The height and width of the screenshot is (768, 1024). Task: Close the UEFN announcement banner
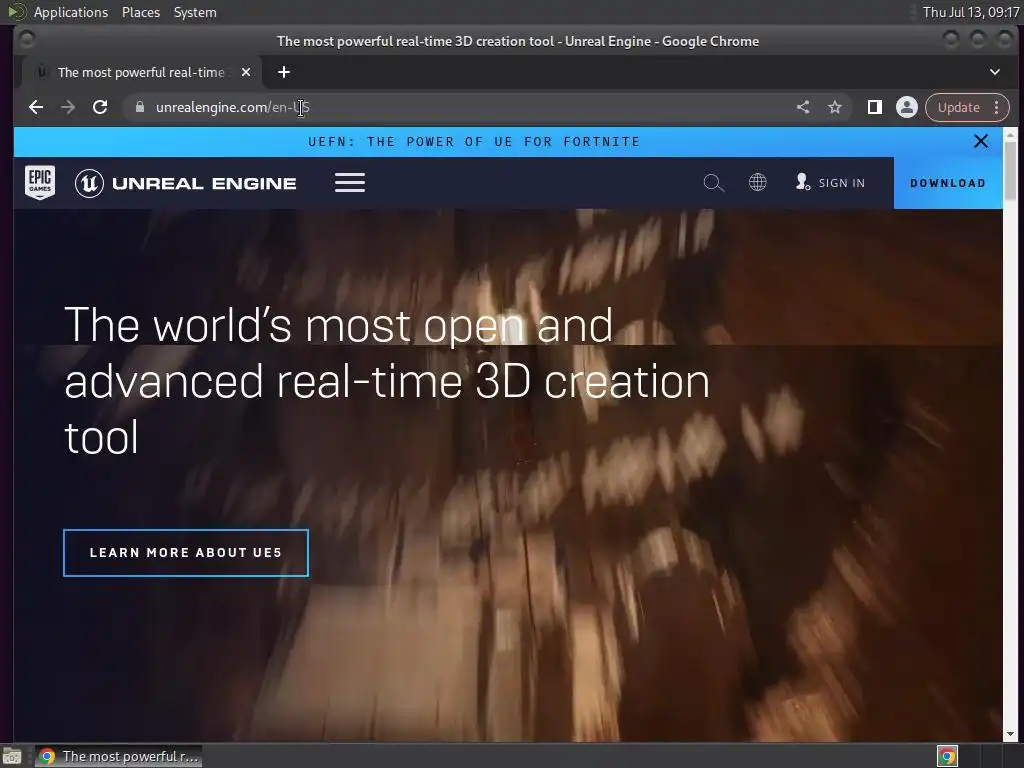pos(980,141)
